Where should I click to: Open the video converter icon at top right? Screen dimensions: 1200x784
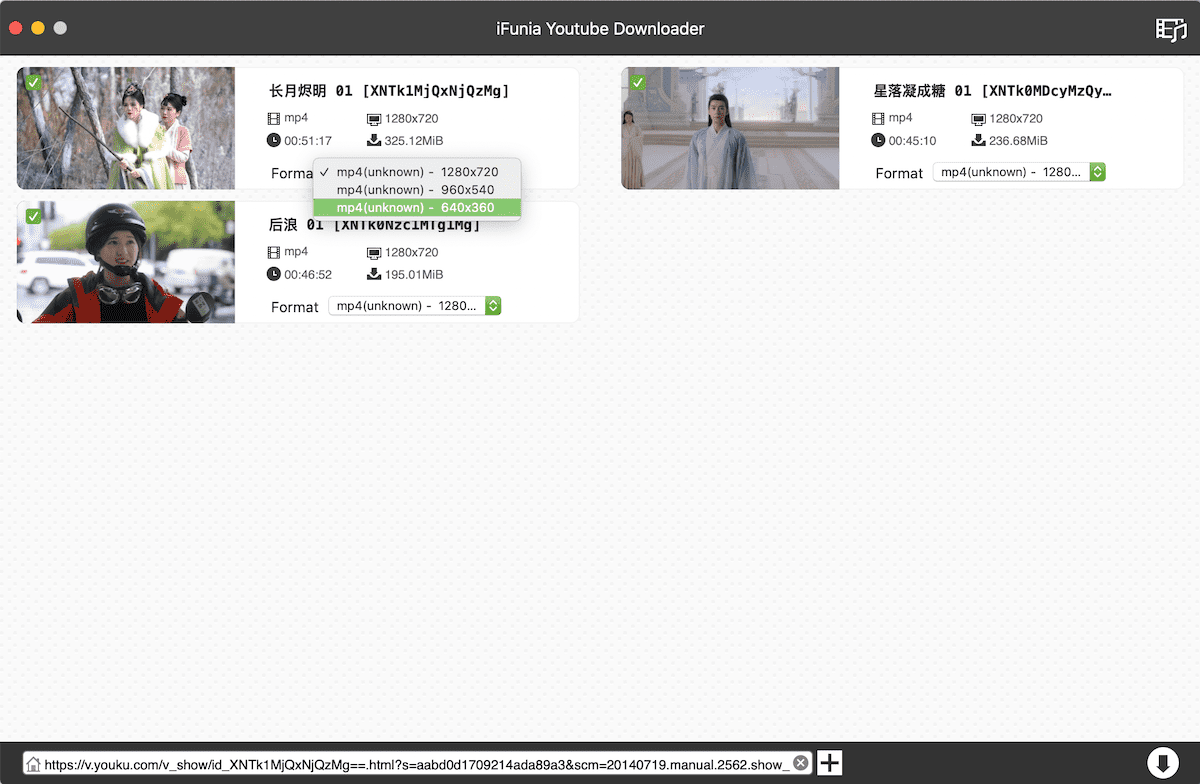[x=1170, y=29]
